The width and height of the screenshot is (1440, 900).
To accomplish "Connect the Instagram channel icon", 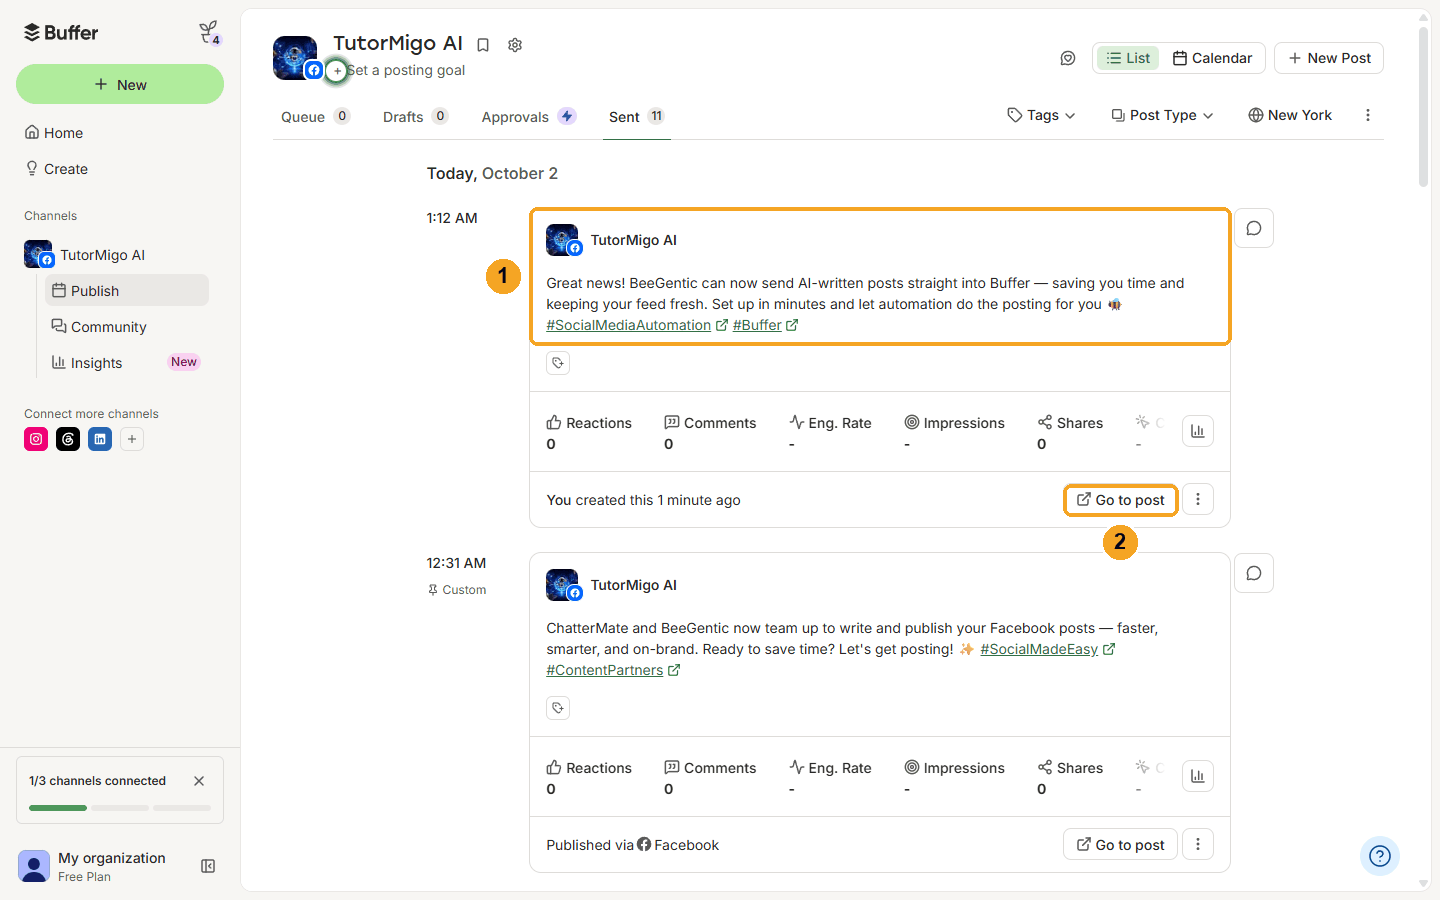I will coord(36,439).
